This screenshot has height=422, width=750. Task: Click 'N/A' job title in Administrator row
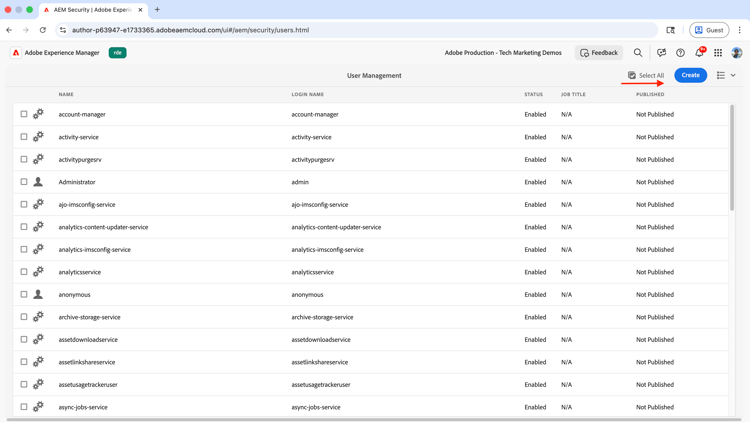pos(566,182)
